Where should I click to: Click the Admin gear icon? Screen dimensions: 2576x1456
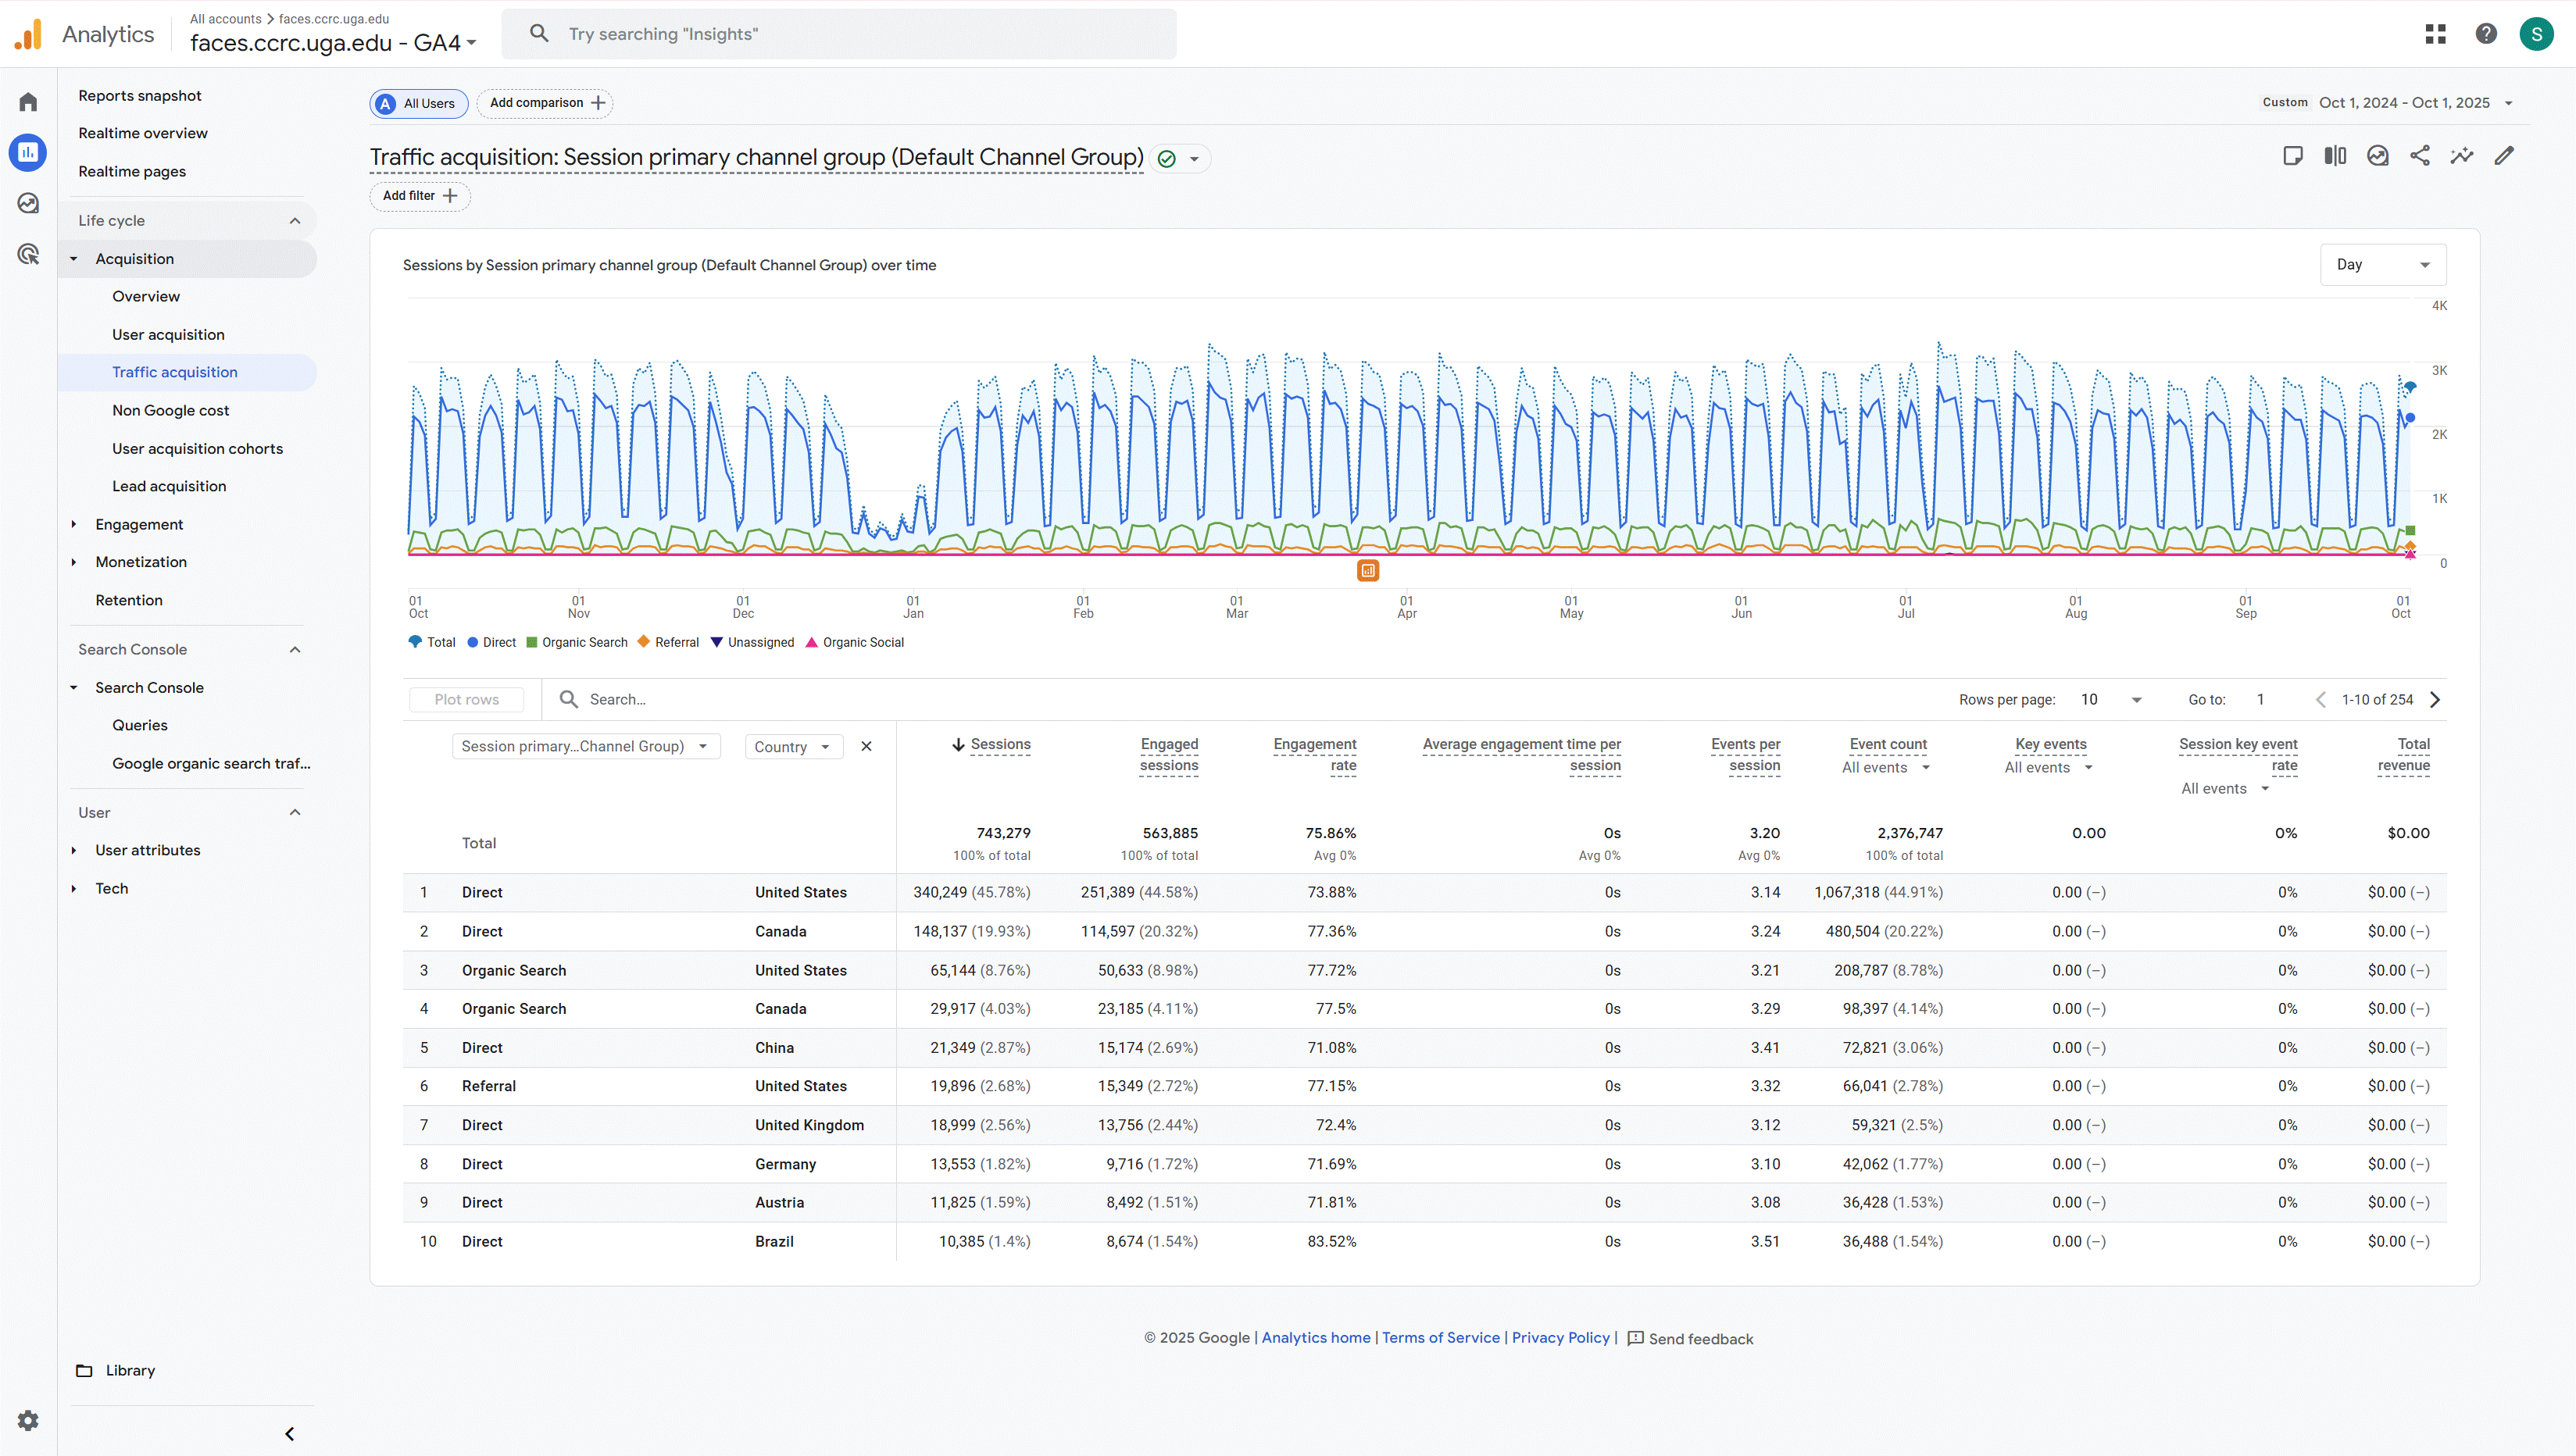coord(28,1420)
